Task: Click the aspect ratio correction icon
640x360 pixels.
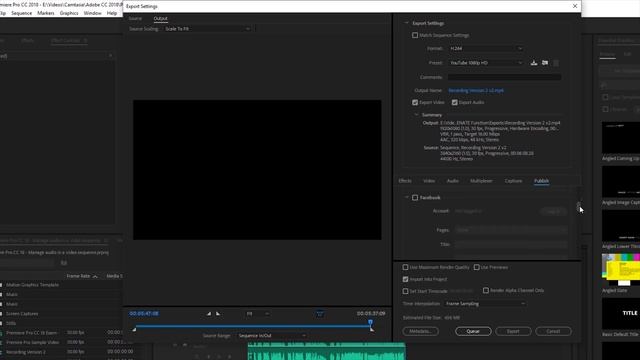Action: (x=320, y=313)
